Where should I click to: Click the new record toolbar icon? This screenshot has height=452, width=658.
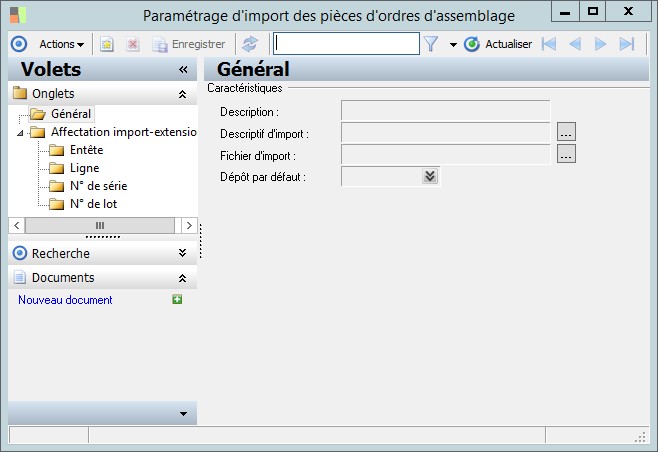[107, 44]
